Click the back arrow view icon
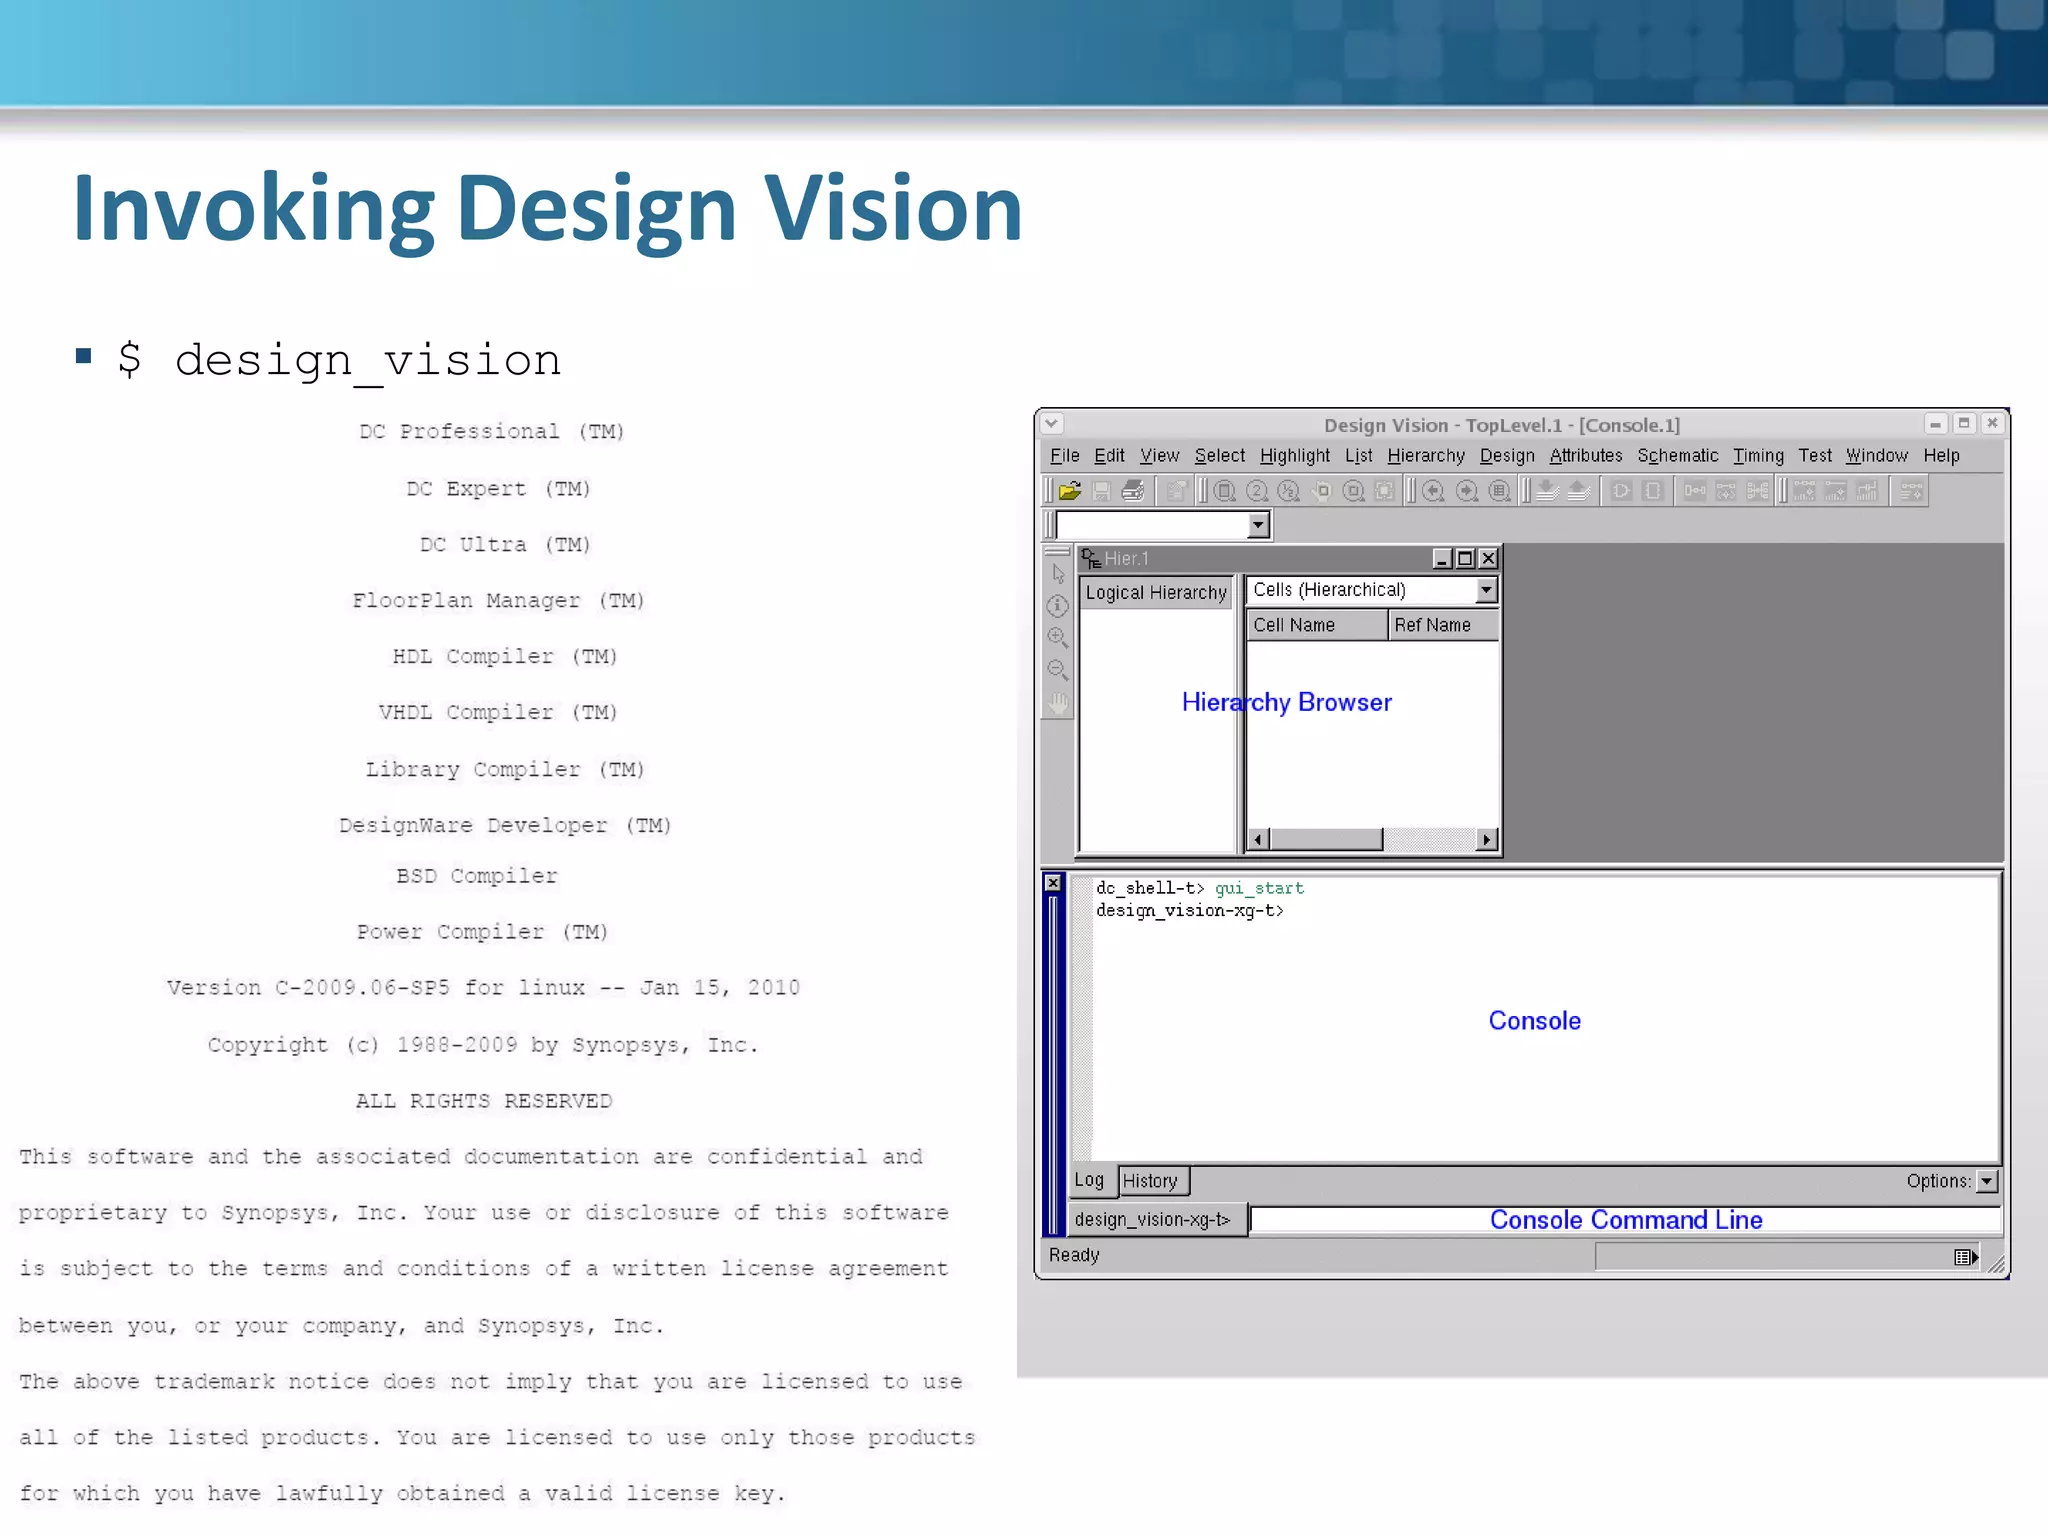 (x=1434, y=491)
